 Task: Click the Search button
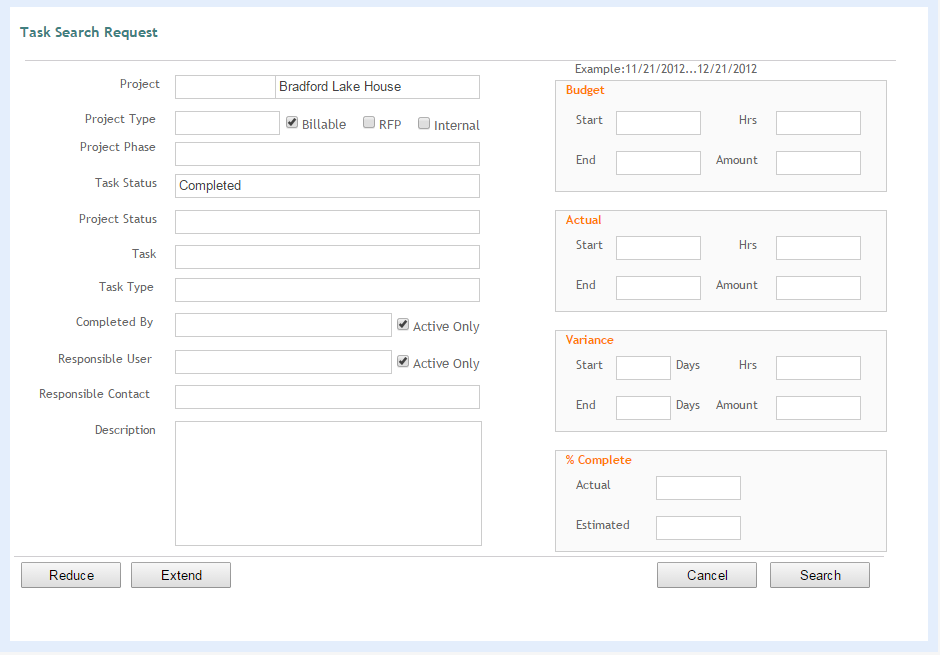click(x=819, y=575)
